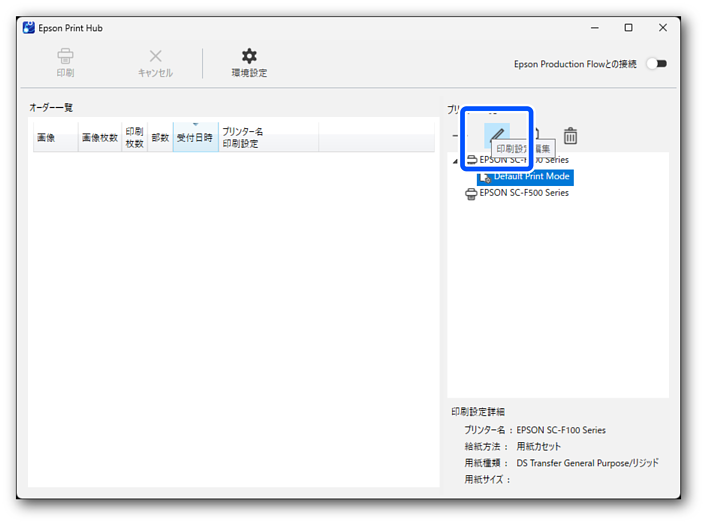Toggle the Epson Production Flow connection switch
Screen dimensions: 705x524
pyautogui.click(x=656, y=64)
